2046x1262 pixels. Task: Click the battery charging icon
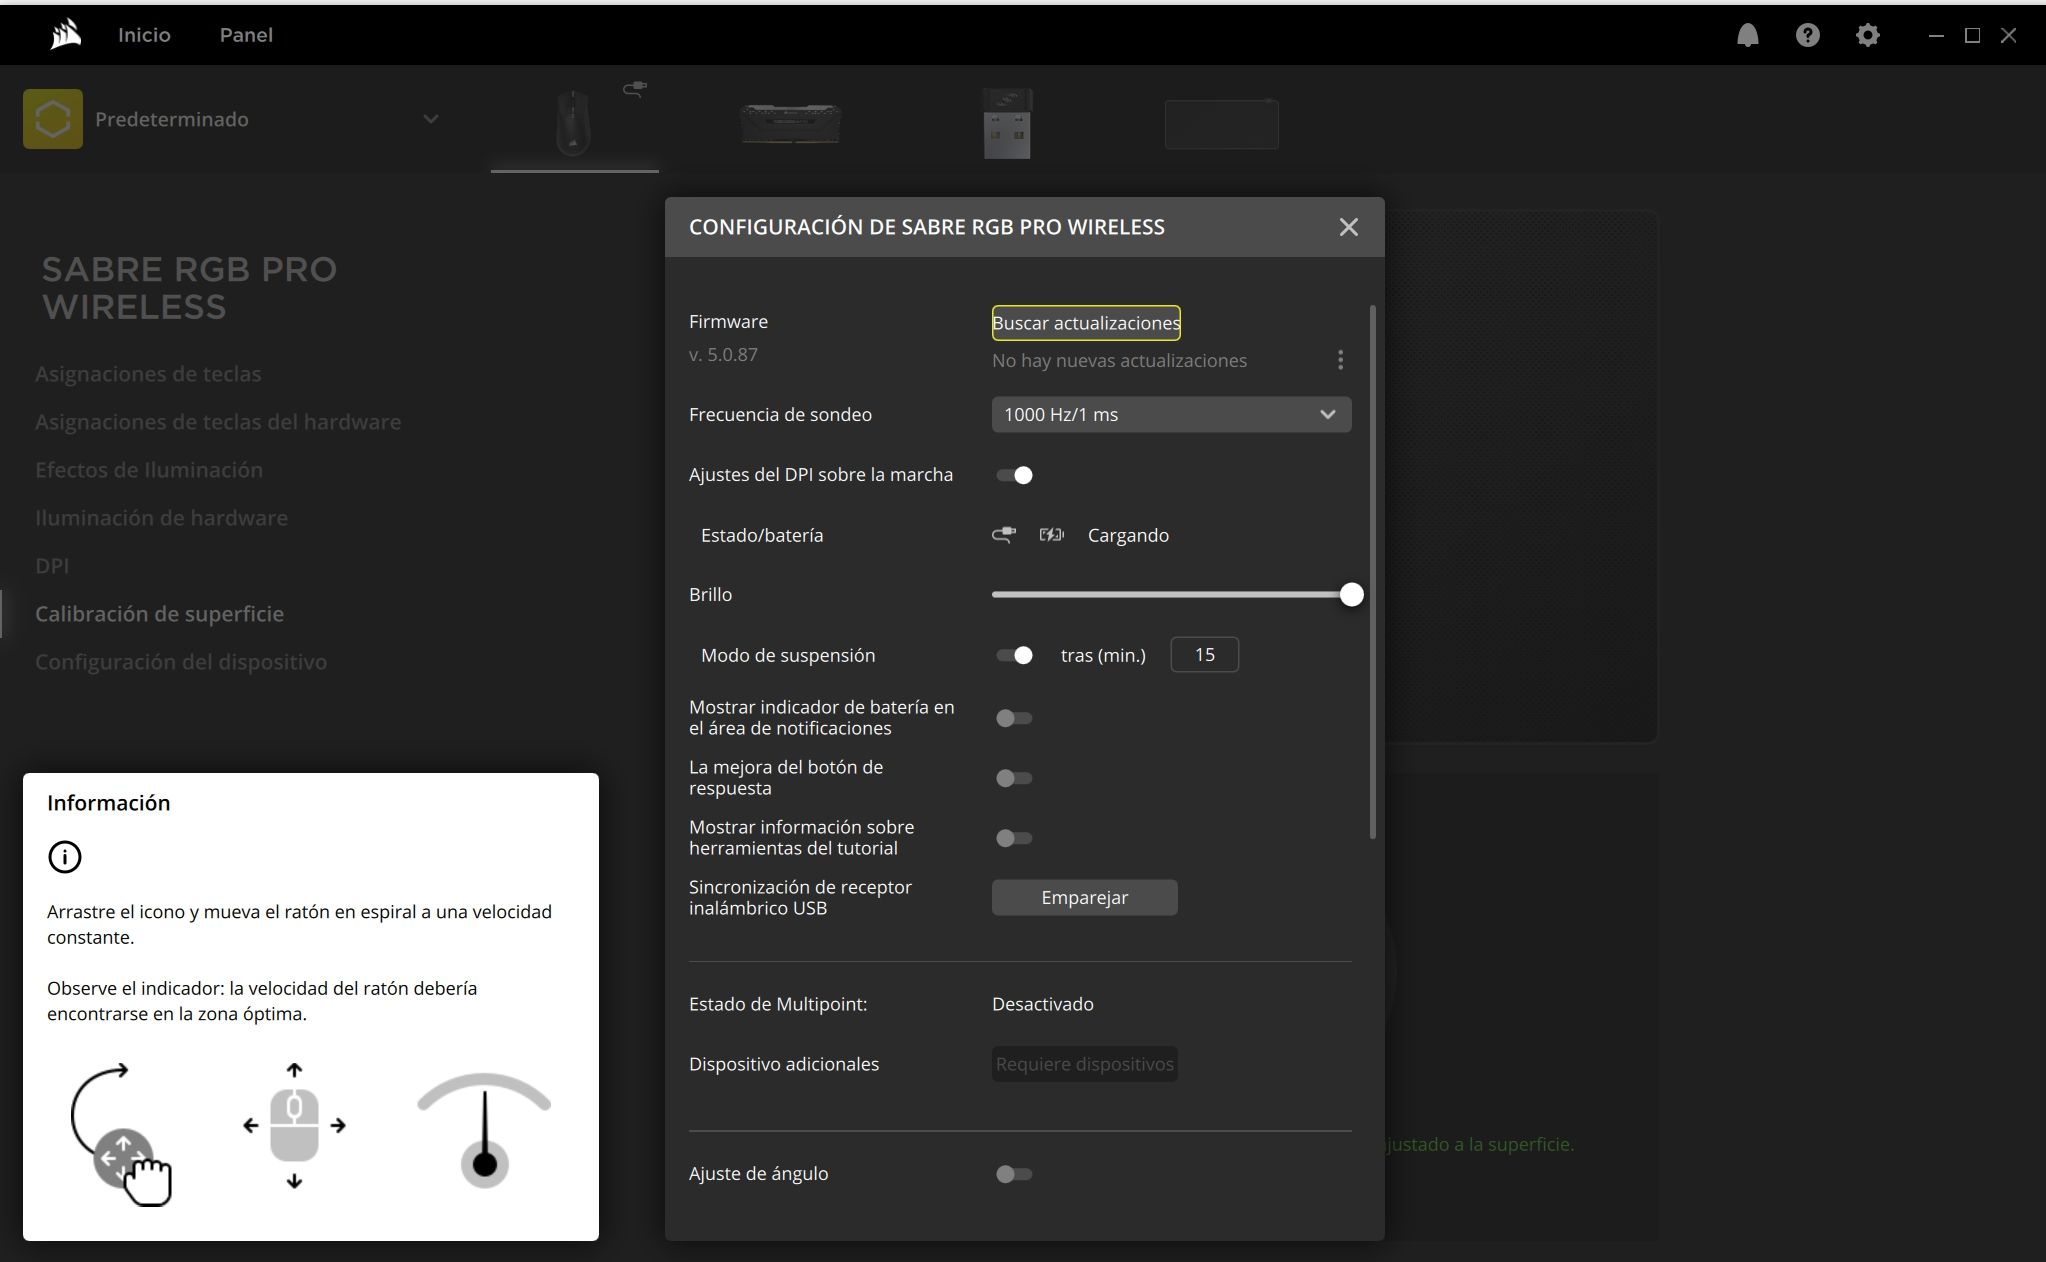(x=1051, y=535)
